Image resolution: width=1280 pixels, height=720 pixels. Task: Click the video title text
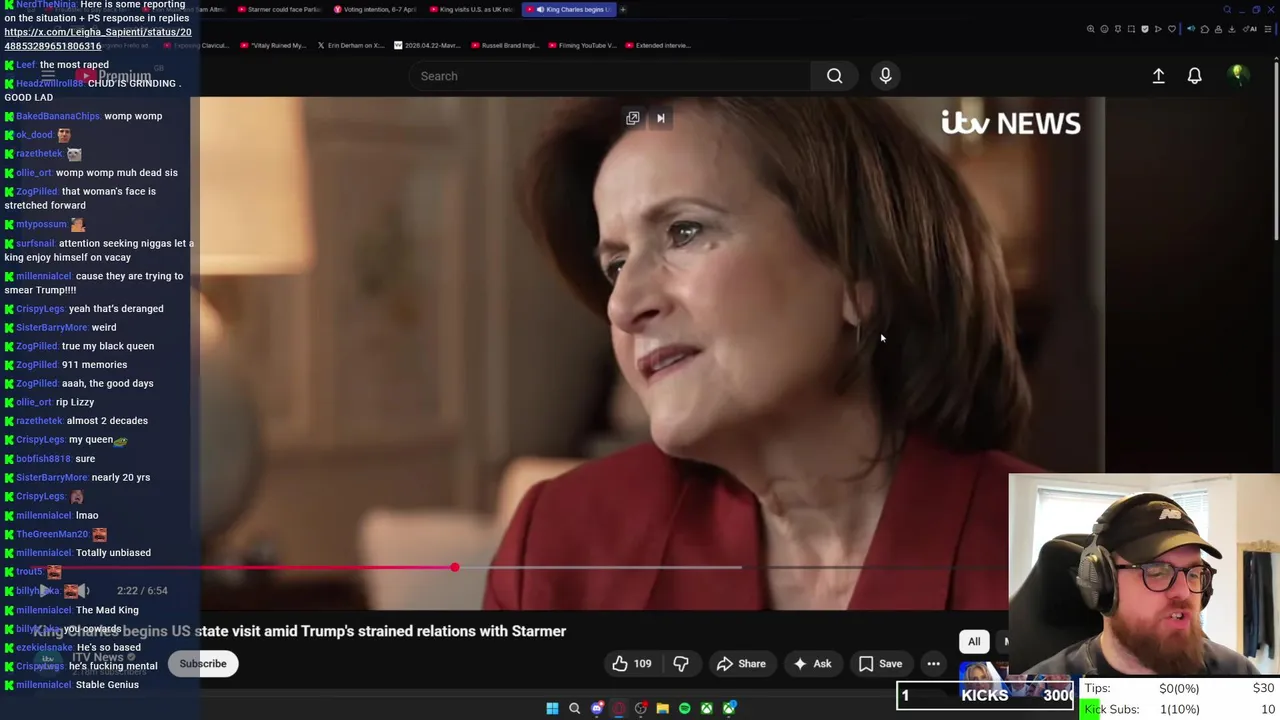pyautogui.click(x=300, y=631)
